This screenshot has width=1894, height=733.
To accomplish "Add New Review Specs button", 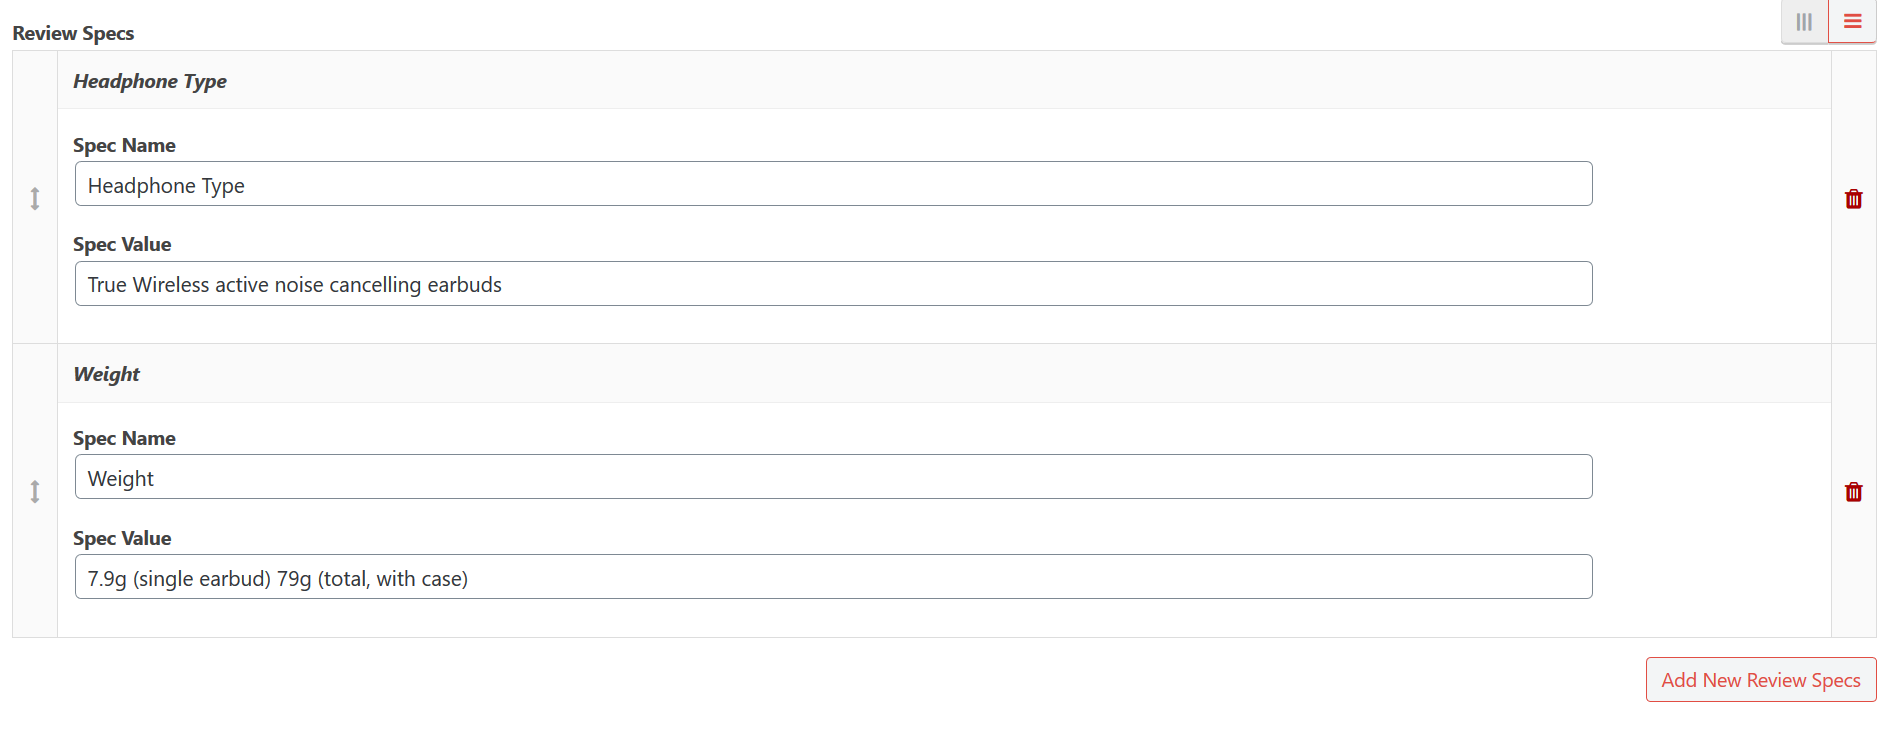I will point(1761,680).
